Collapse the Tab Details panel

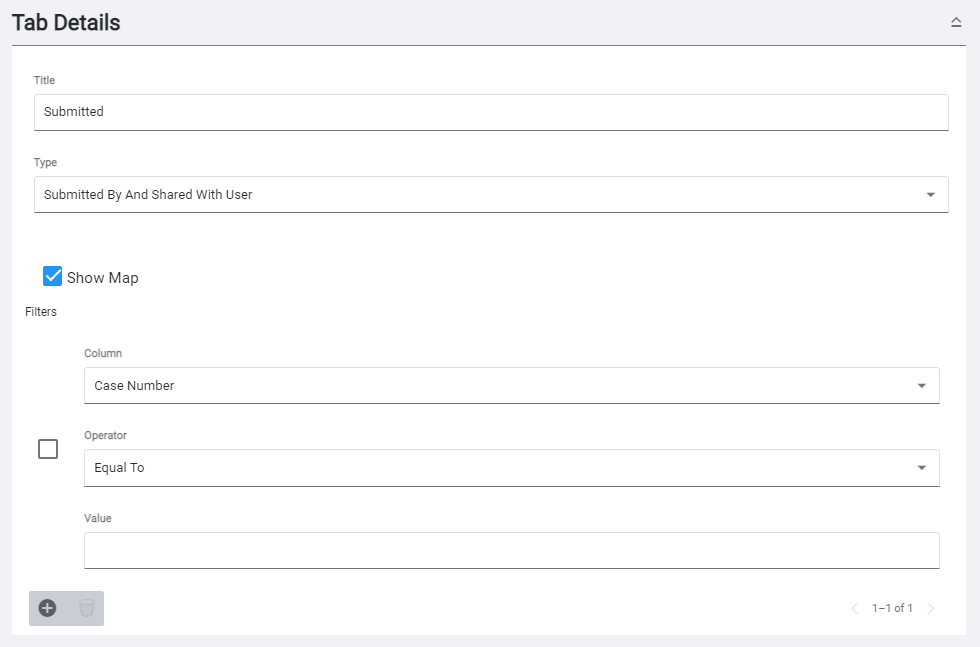tap(958, 20)
